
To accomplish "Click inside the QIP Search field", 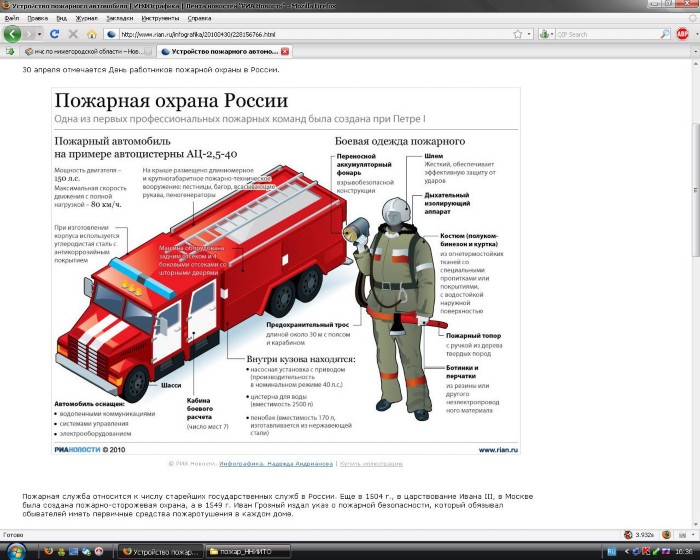I will coord(607,34).
